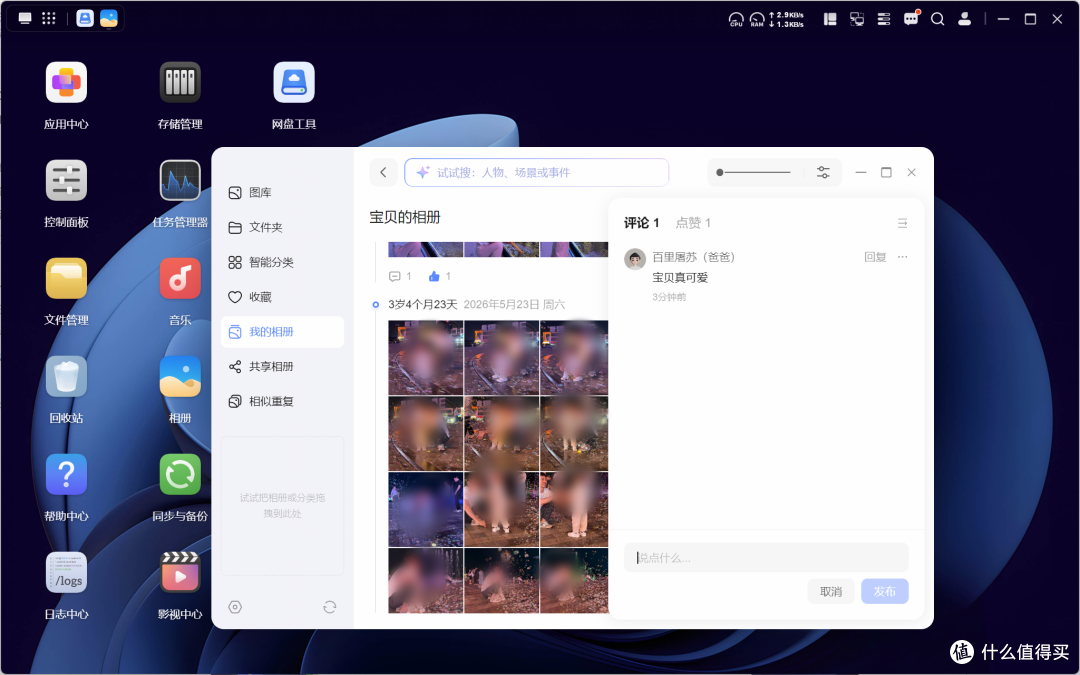1080x675 pixels.
Task: Click the 宝贝的相册 album title
Action: point(404,217)
